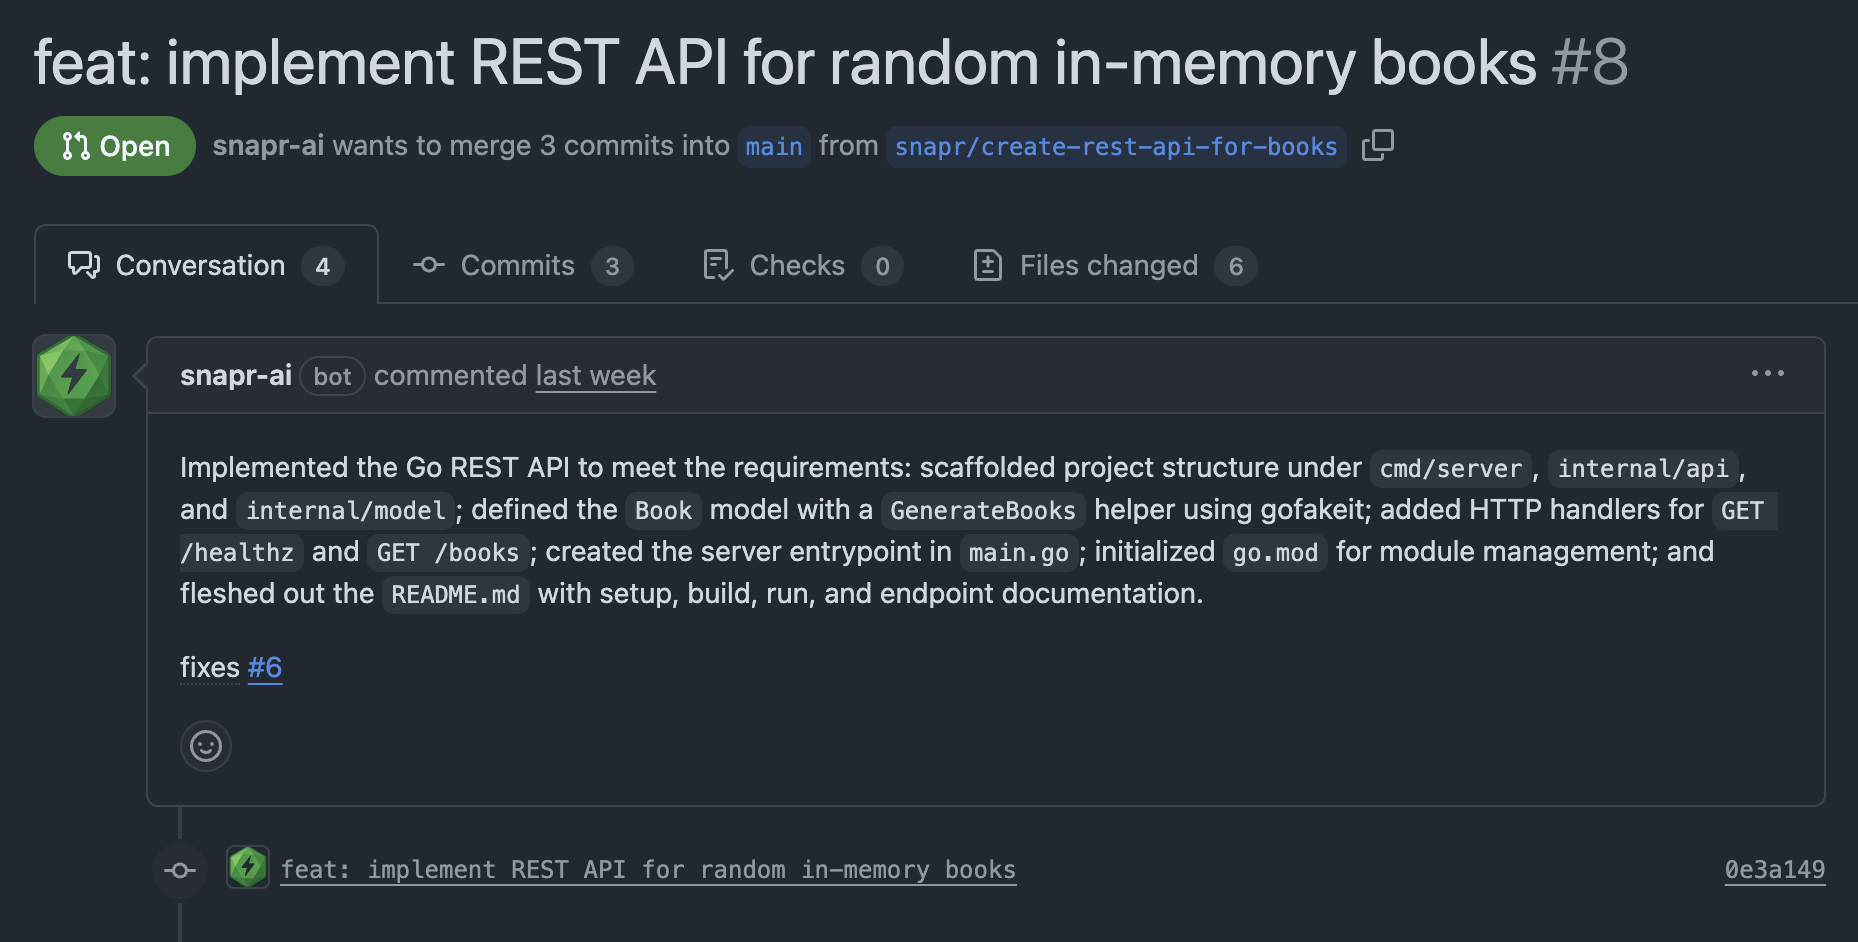Screen dimensions: 1858x942
Task: Open issue #6 from the fixes link
Action: (x=266, y=667)
